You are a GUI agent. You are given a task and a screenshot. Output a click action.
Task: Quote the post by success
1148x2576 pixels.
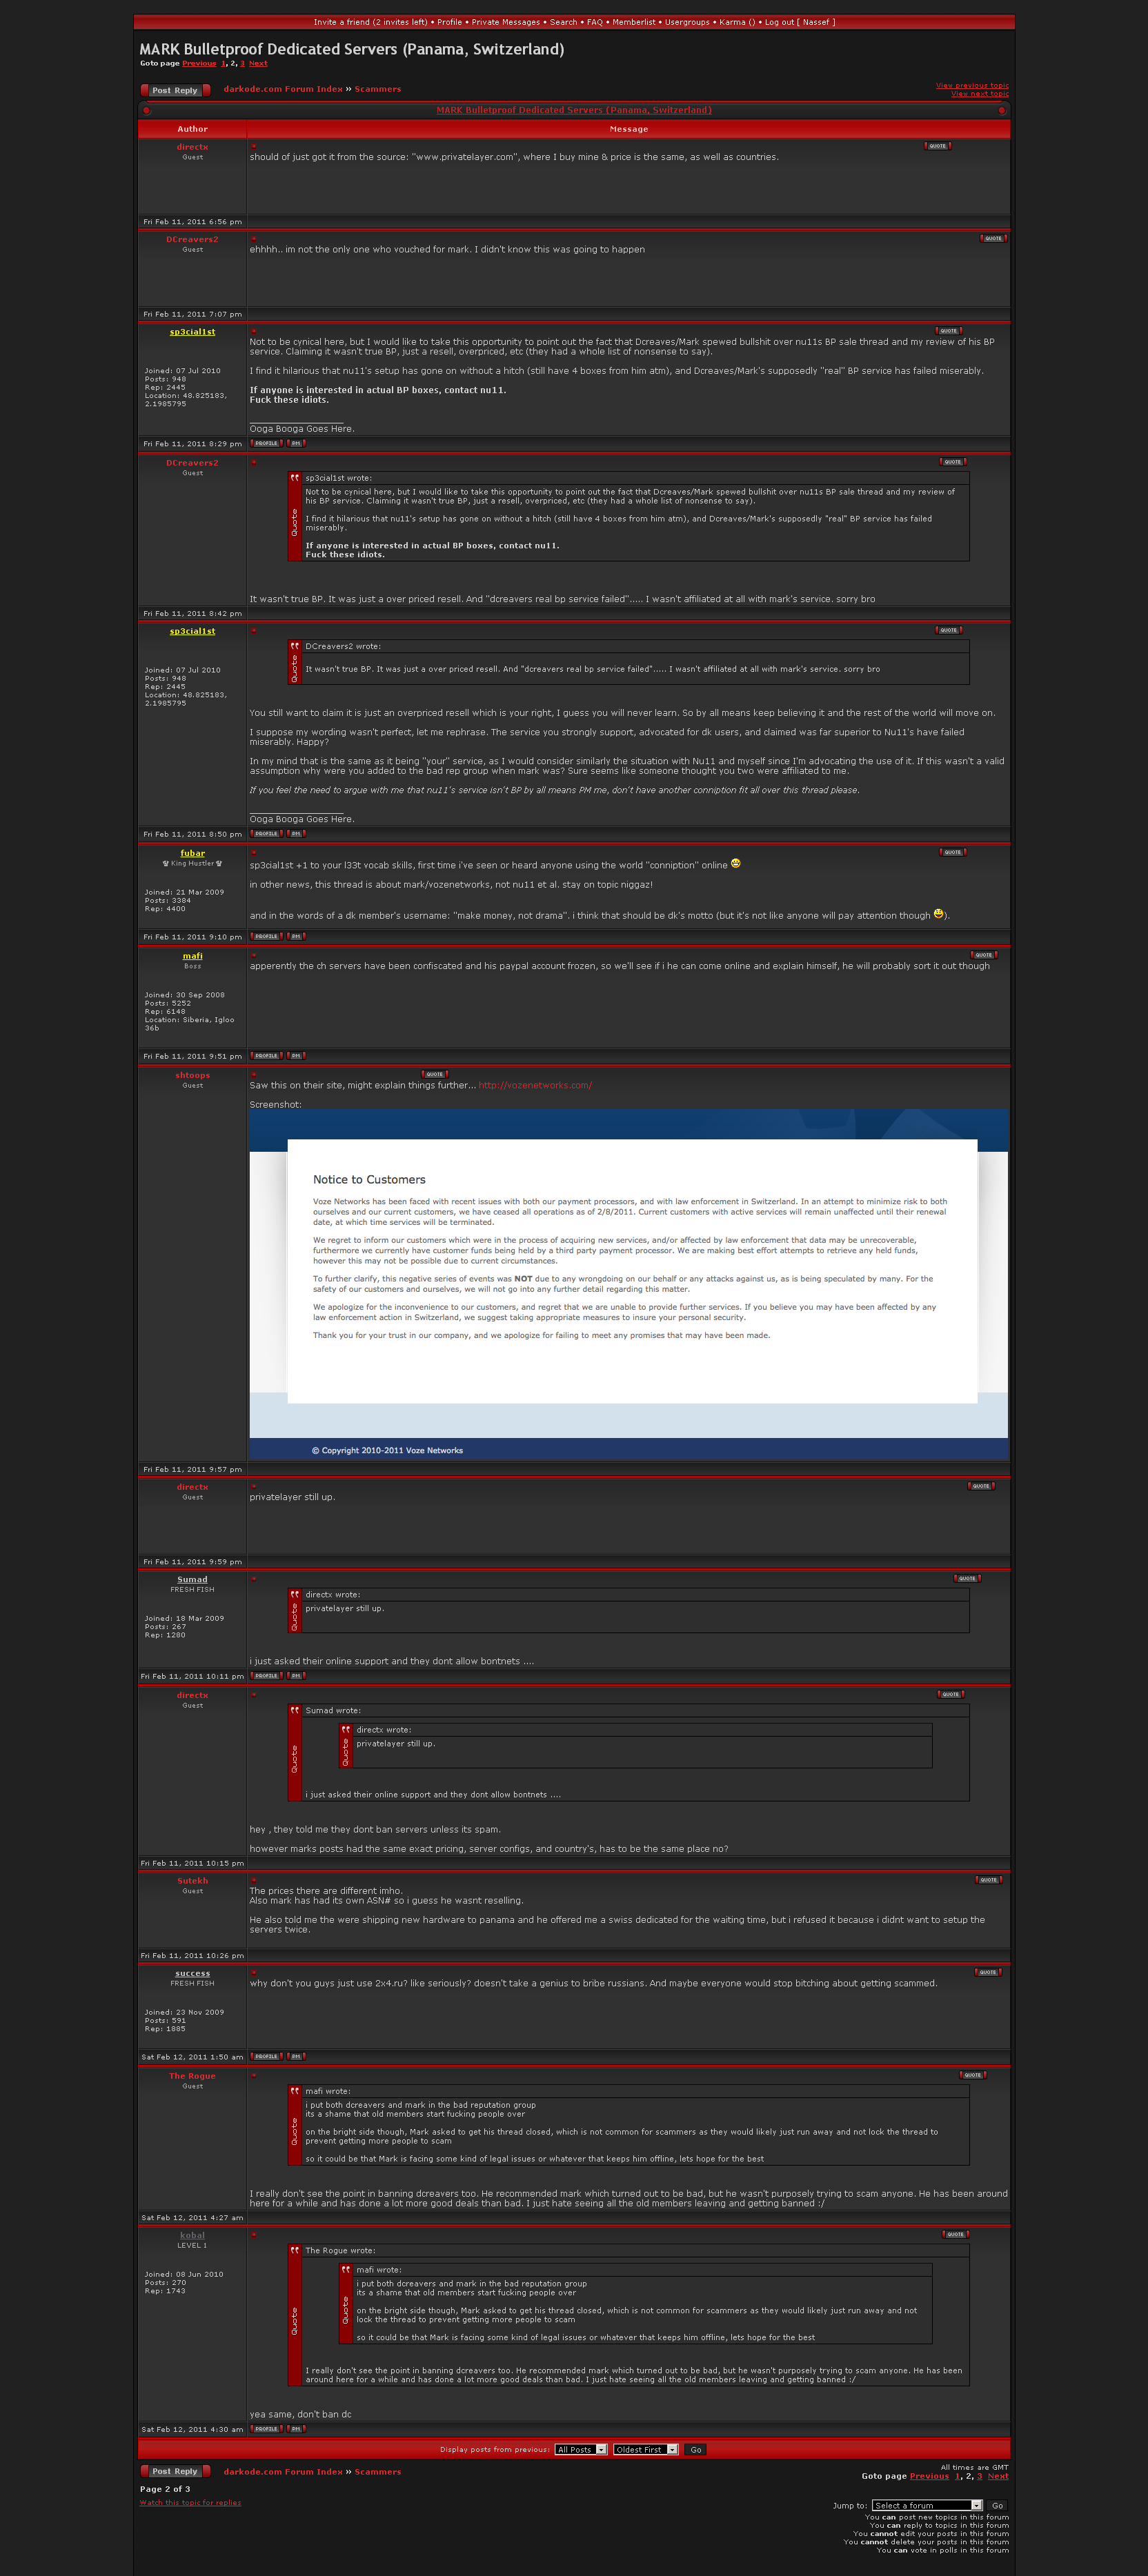click(988, 1972)
